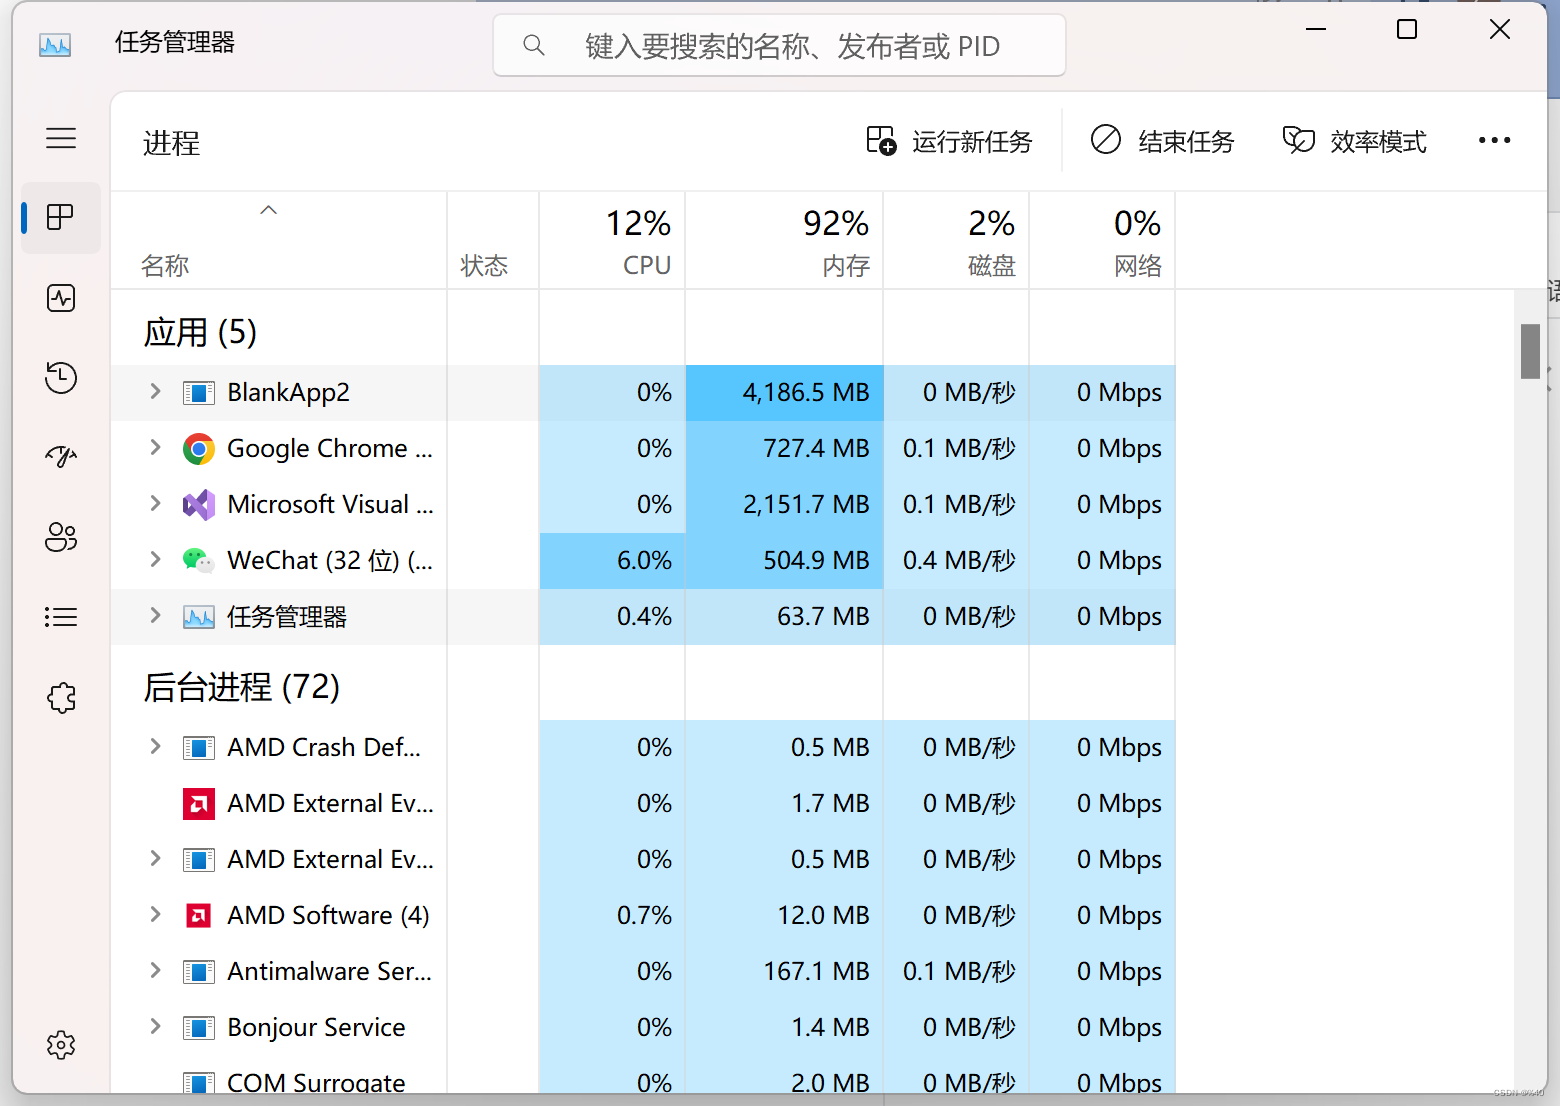Image resolution: width=1560 pixels, height=1106 pixels.
Task: Click the process search input field
Action: 779,45
